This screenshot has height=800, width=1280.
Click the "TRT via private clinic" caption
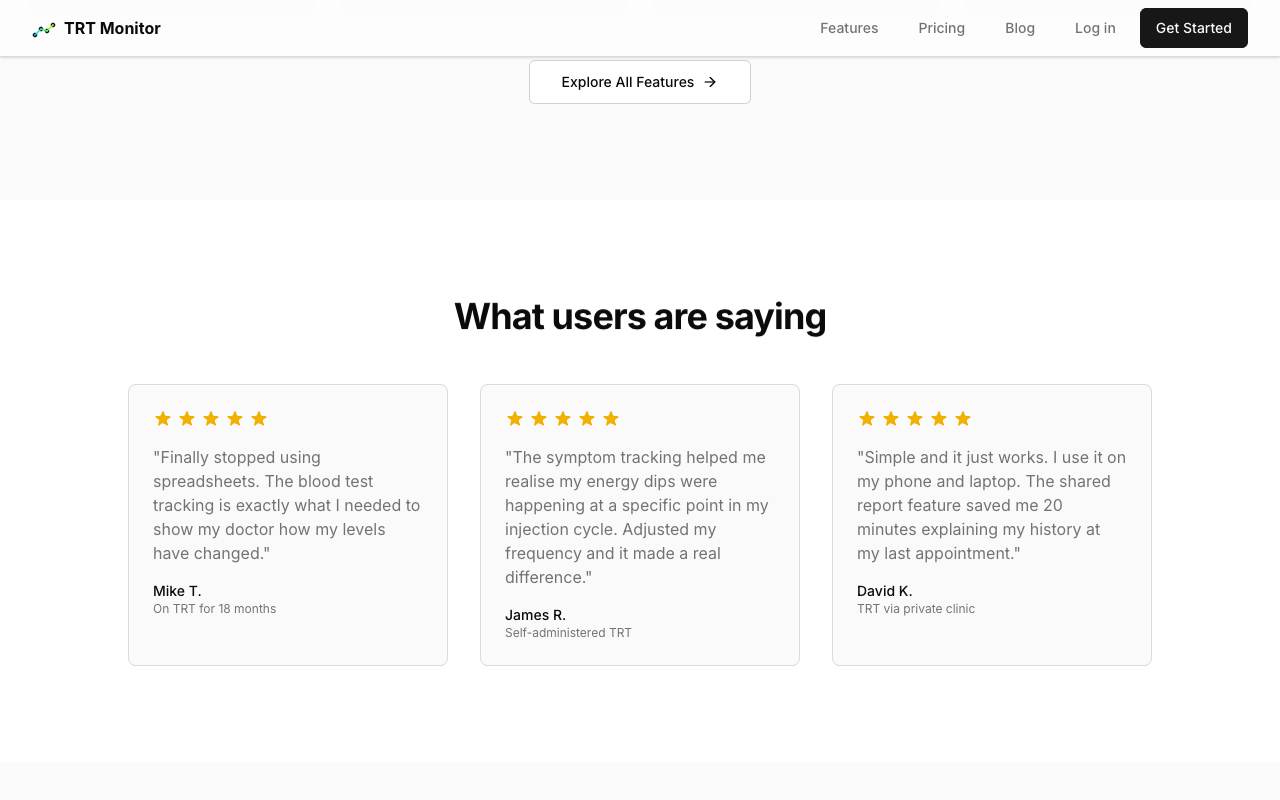916,609
